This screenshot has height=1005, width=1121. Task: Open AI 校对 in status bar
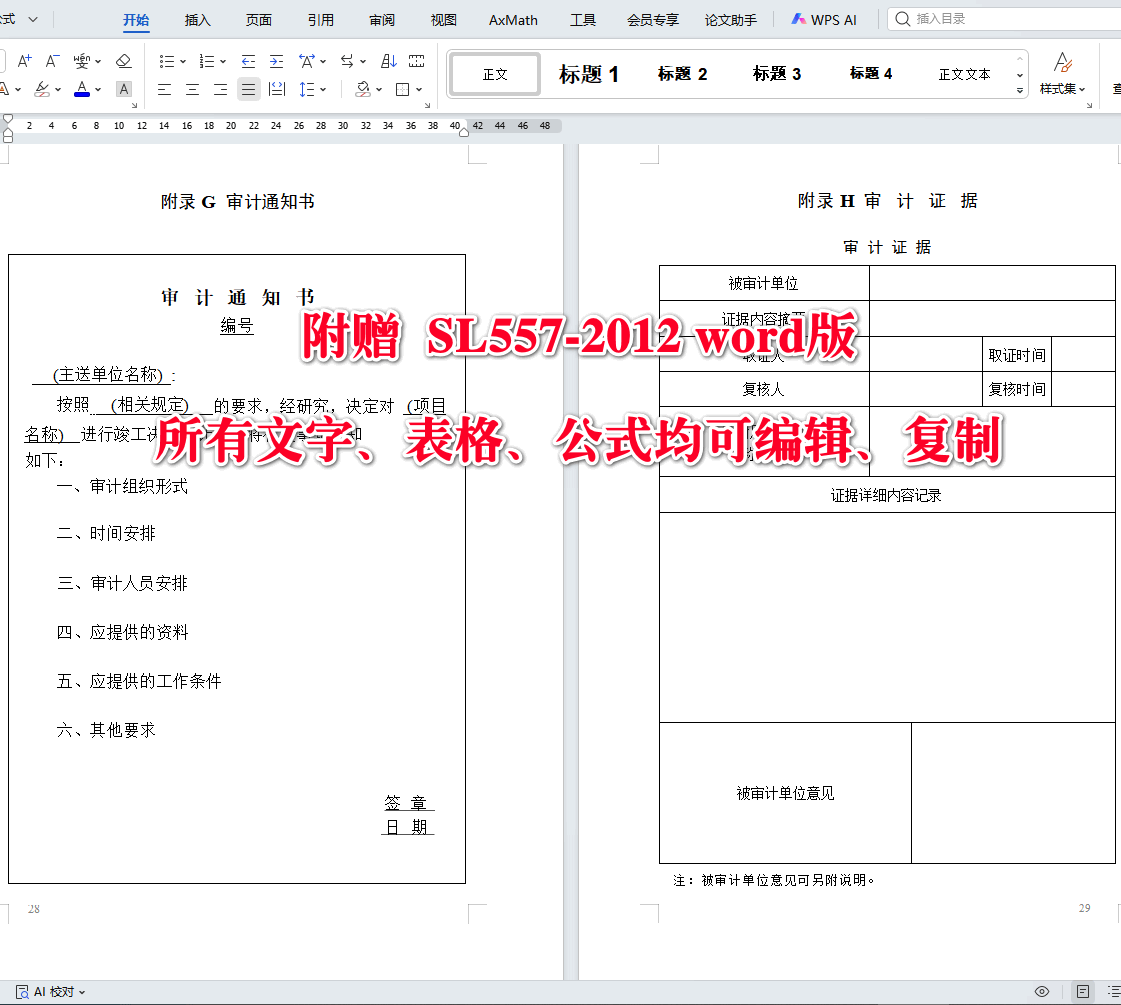pos(50,991)
